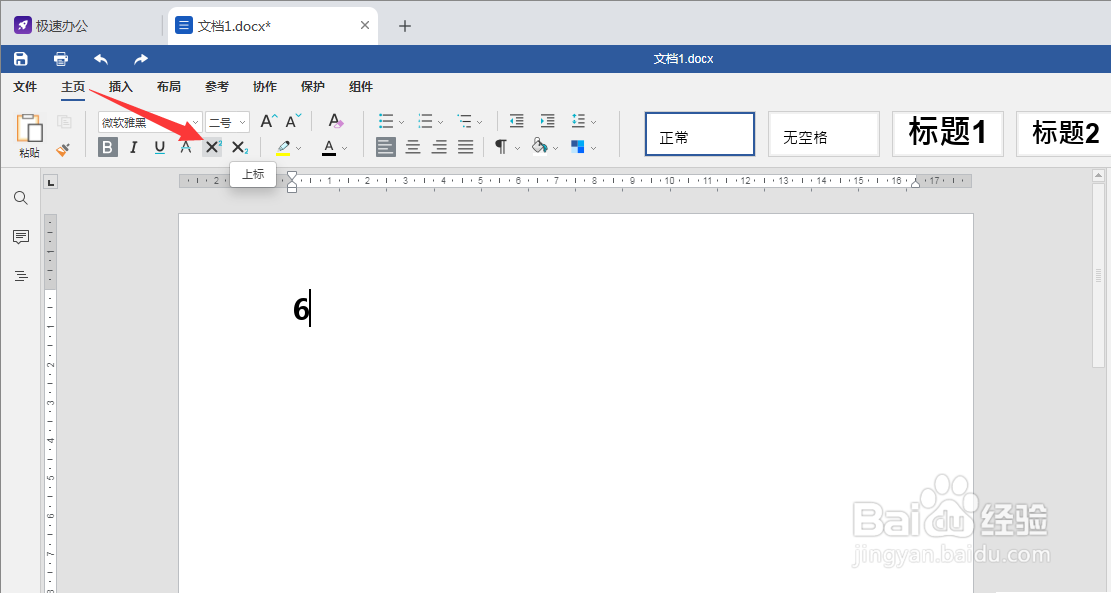1111x593 pixels.
Task: Expand the paragraph marks dropdown arrow
Action: [x=517, y=148]
